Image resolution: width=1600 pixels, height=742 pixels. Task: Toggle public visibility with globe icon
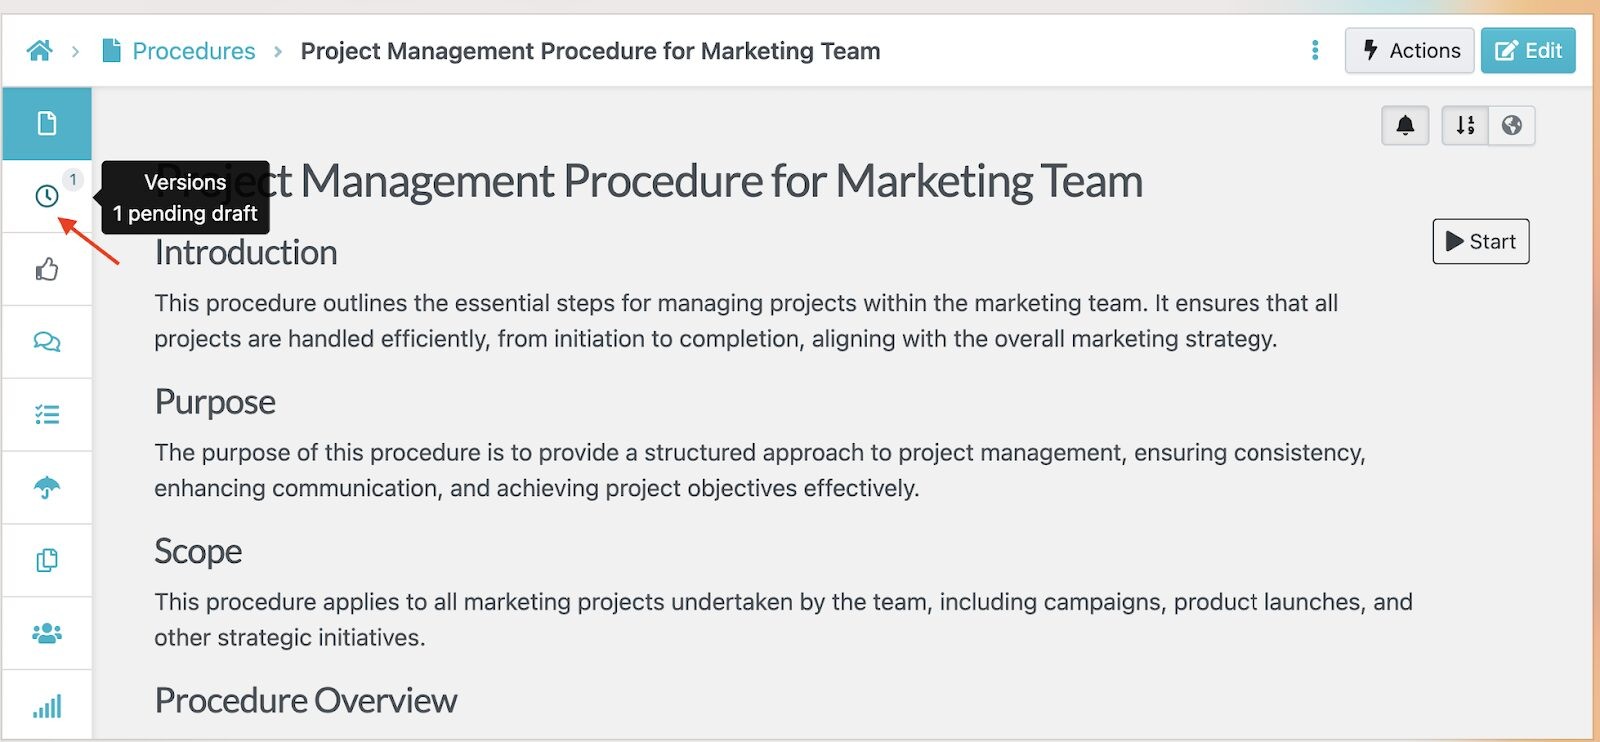pyautogui.click(x=1512, y=125)
